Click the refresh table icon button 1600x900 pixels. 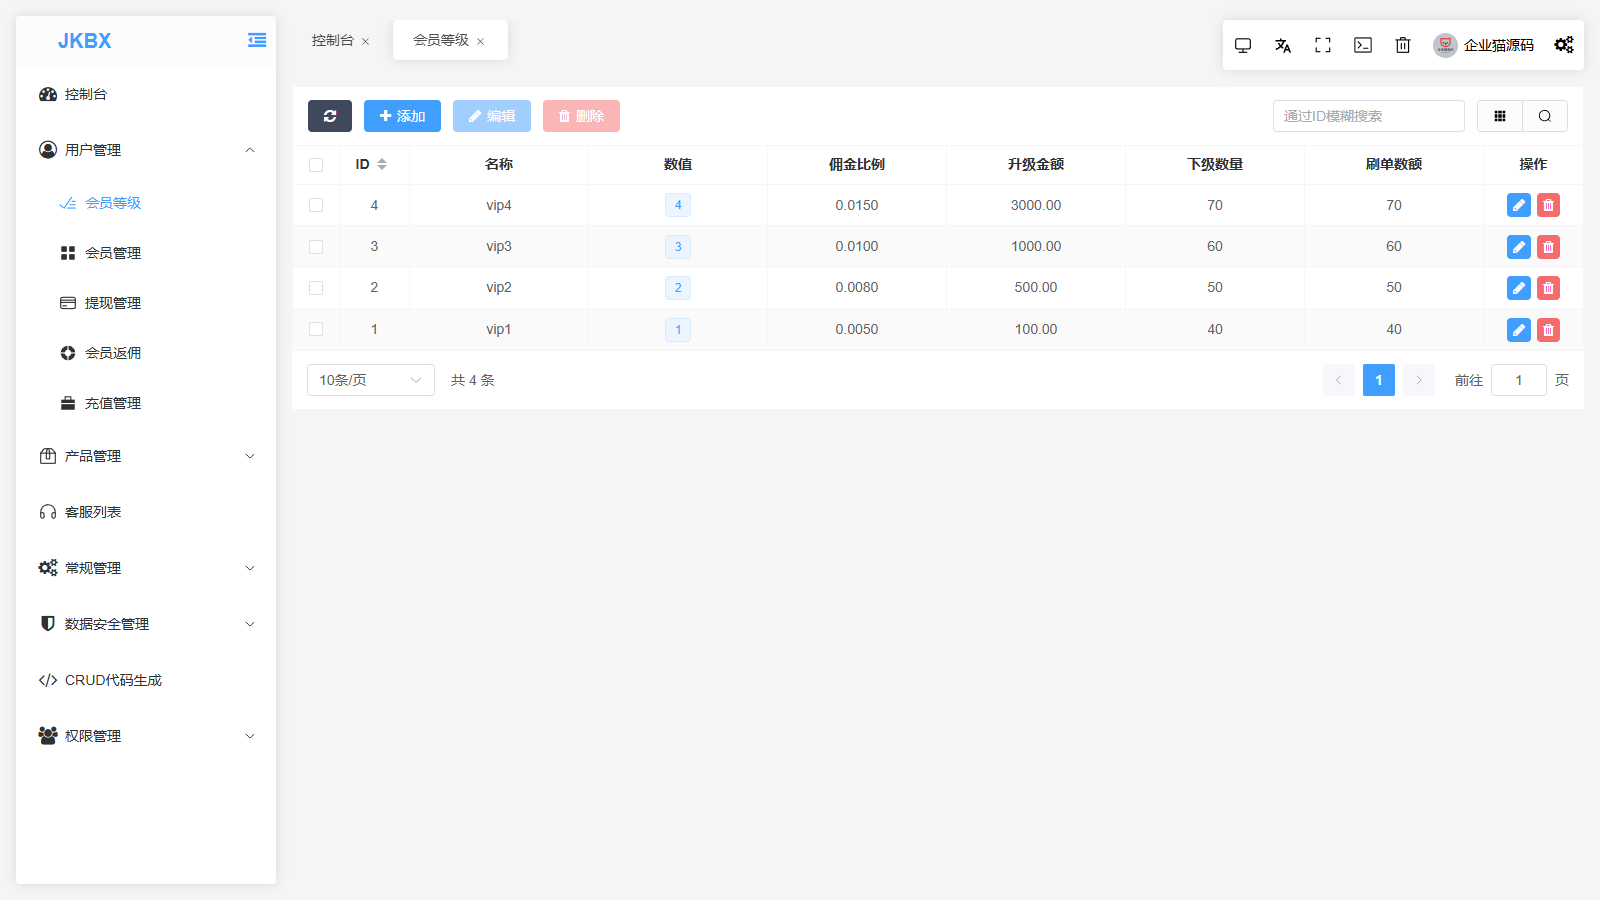330,116
